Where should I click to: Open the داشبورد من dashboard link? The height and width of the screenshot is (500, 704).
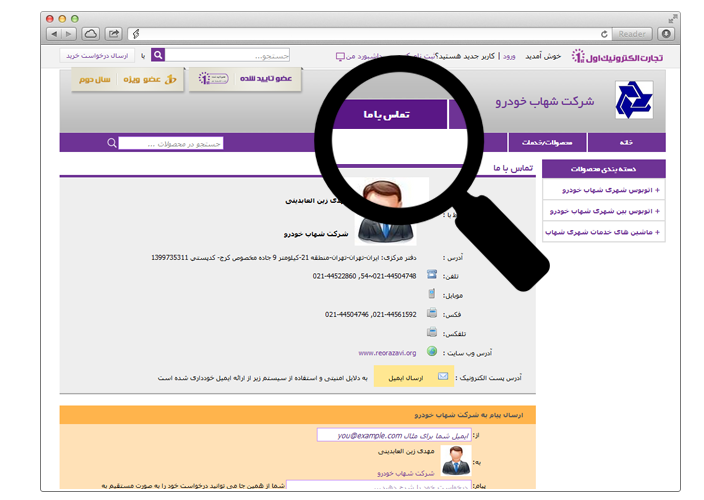point(359,56)
